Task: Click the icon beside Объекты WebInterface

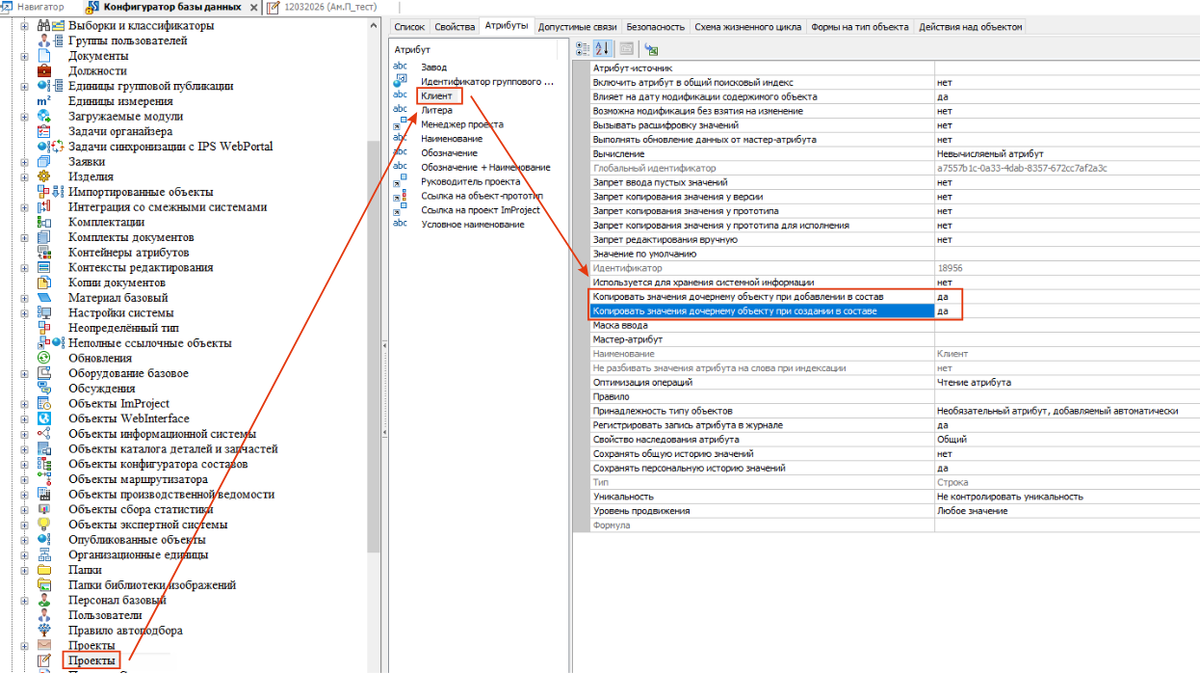Action: [x=44, y=419]
